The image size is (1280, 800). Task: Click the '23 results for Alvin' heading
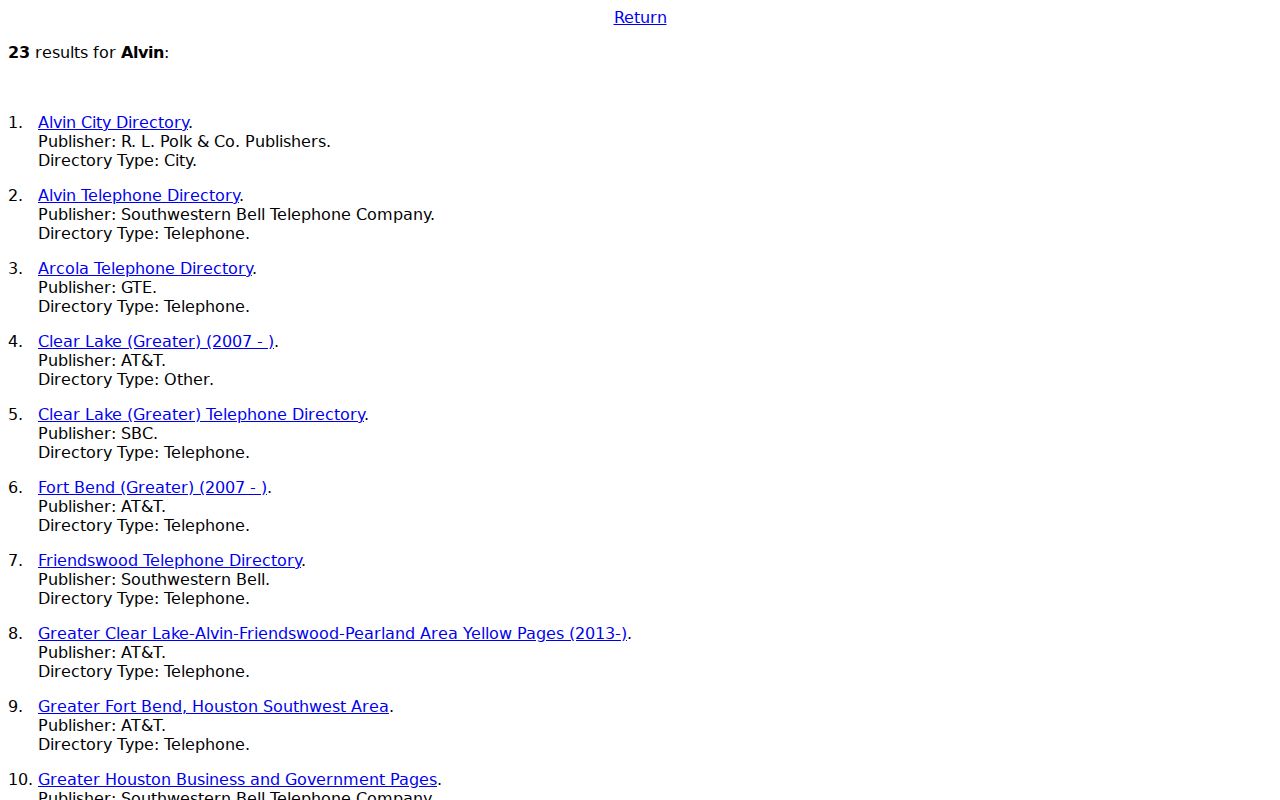click(88, 52)
